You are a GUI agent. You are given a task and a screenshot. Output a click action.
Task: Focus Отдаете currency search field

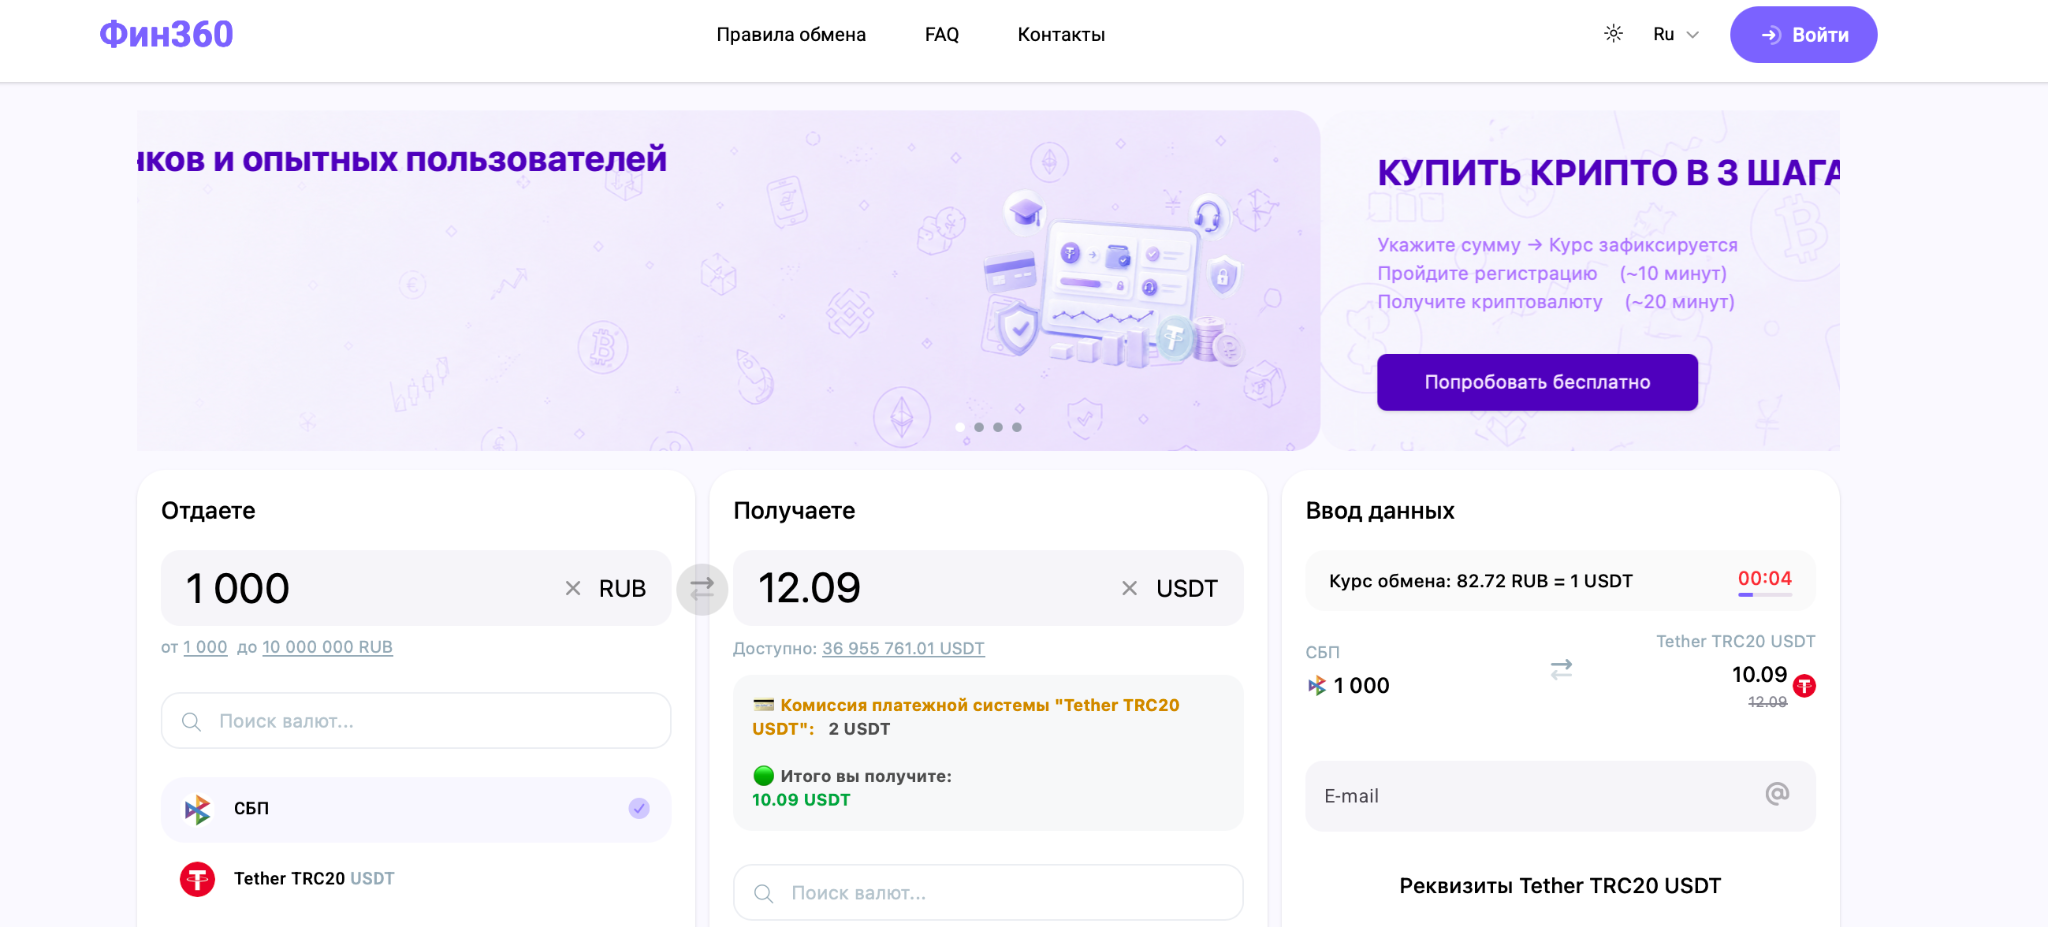(416, 721)
